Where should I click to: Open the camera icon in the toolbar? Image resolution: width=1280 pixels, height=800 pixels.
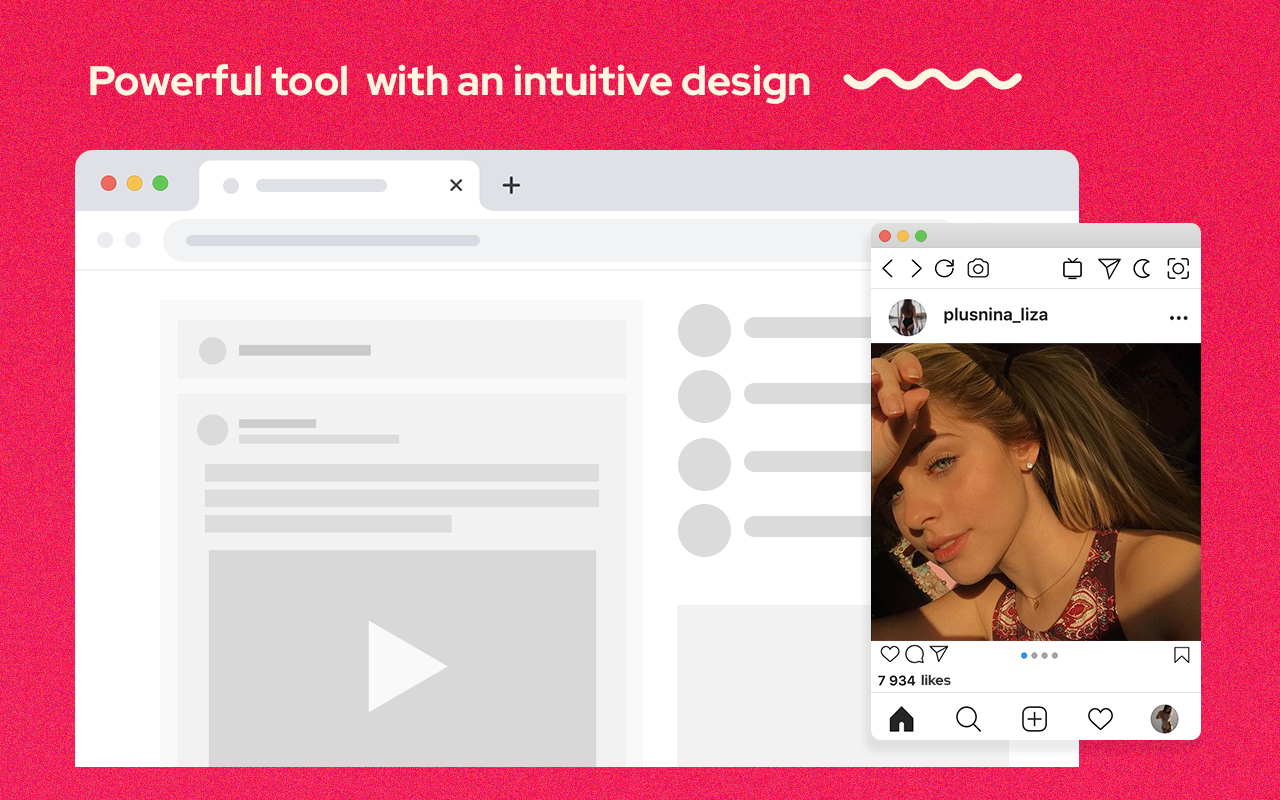pos(978,268)
